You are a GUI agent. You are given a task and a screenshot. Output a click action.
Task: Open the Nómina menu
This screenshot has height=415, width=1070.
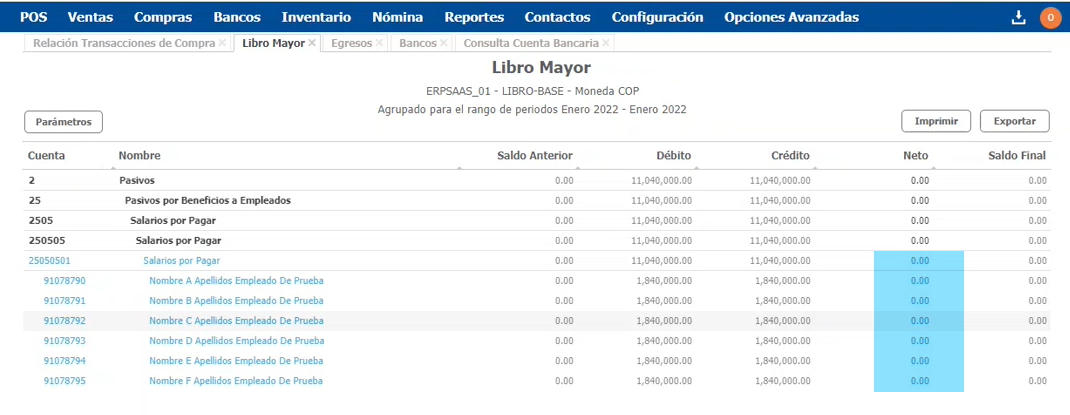(397, 17)
